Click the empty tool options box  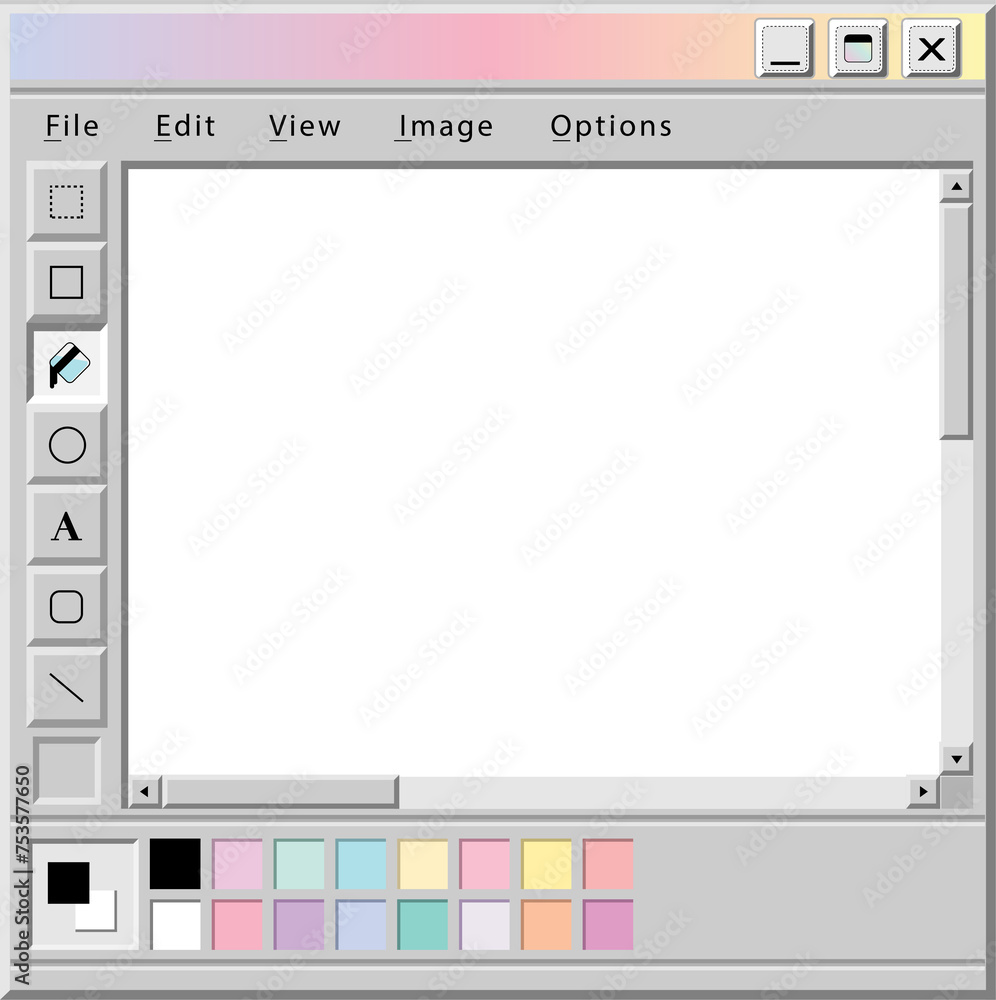(x=67, y=770)
